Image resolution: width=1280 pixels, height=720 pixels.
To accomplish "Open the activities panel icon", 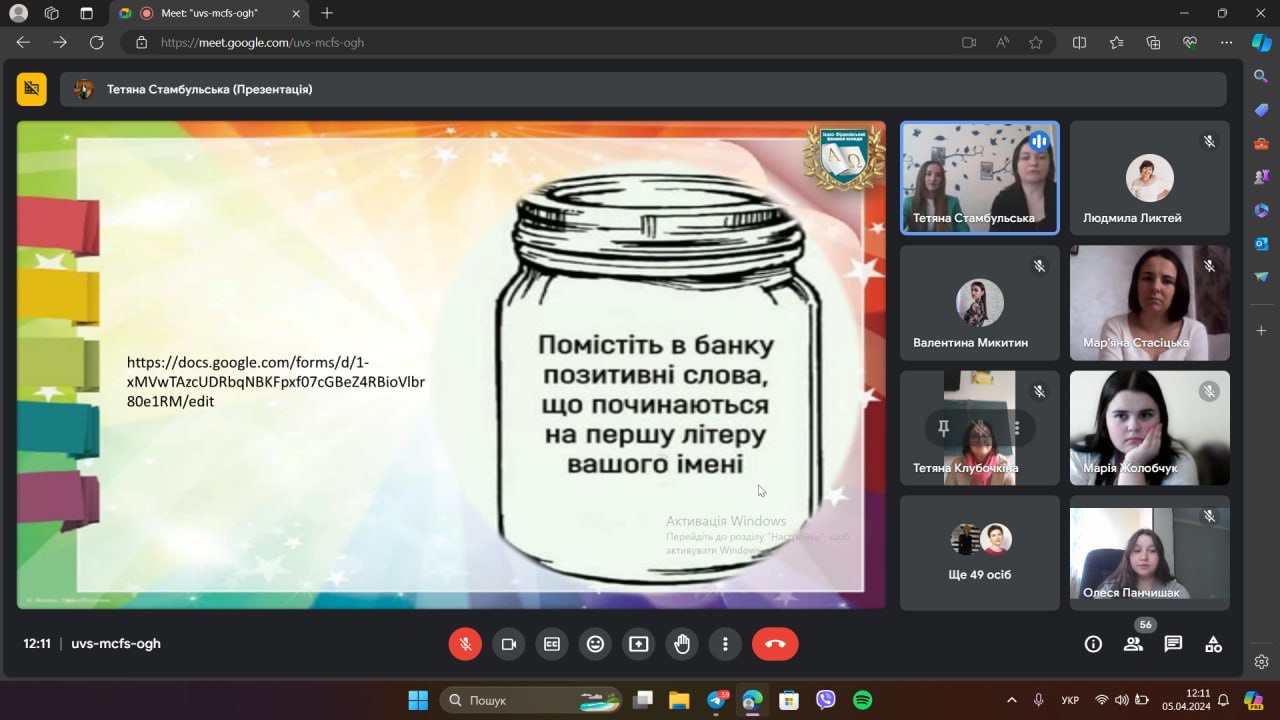I will 1213,644.
